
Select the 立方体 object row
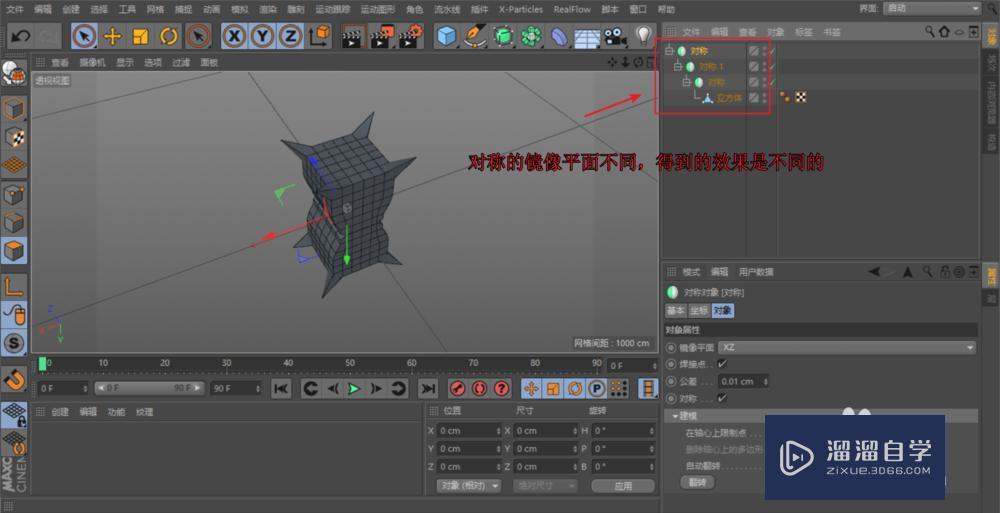coord(729,98)
